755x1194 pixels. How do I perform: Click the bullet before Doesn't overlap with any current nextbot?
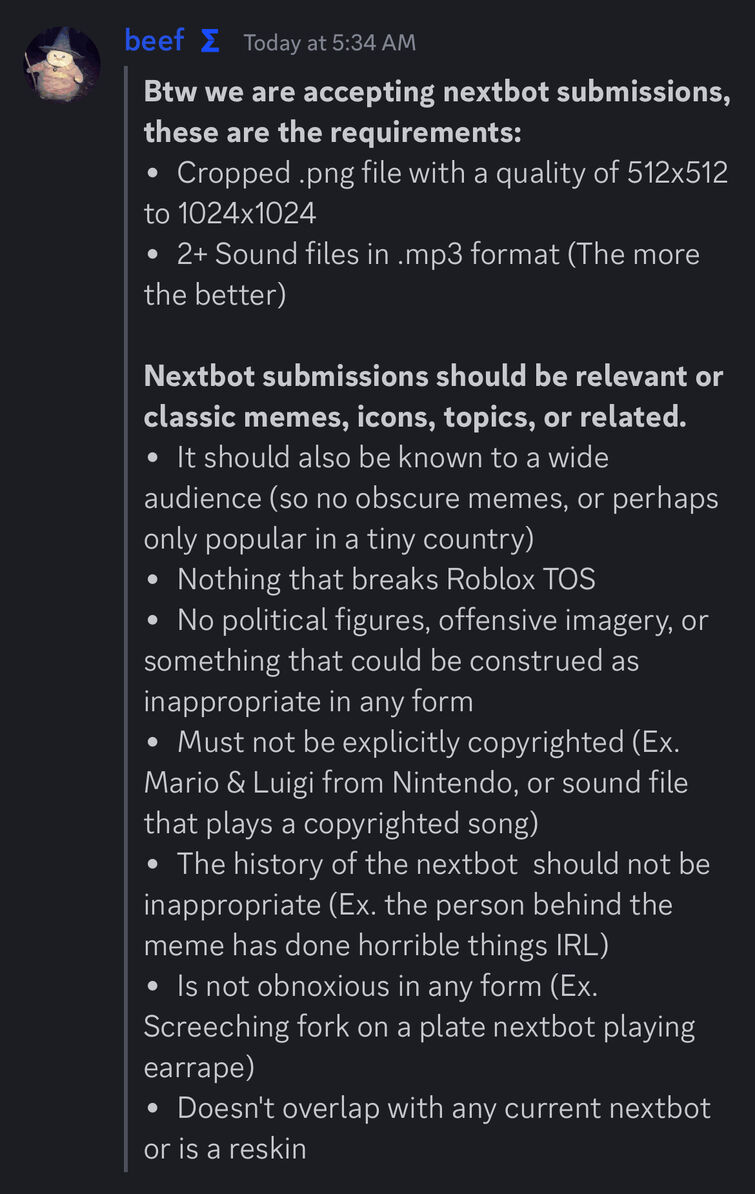tap(153, 1109)
